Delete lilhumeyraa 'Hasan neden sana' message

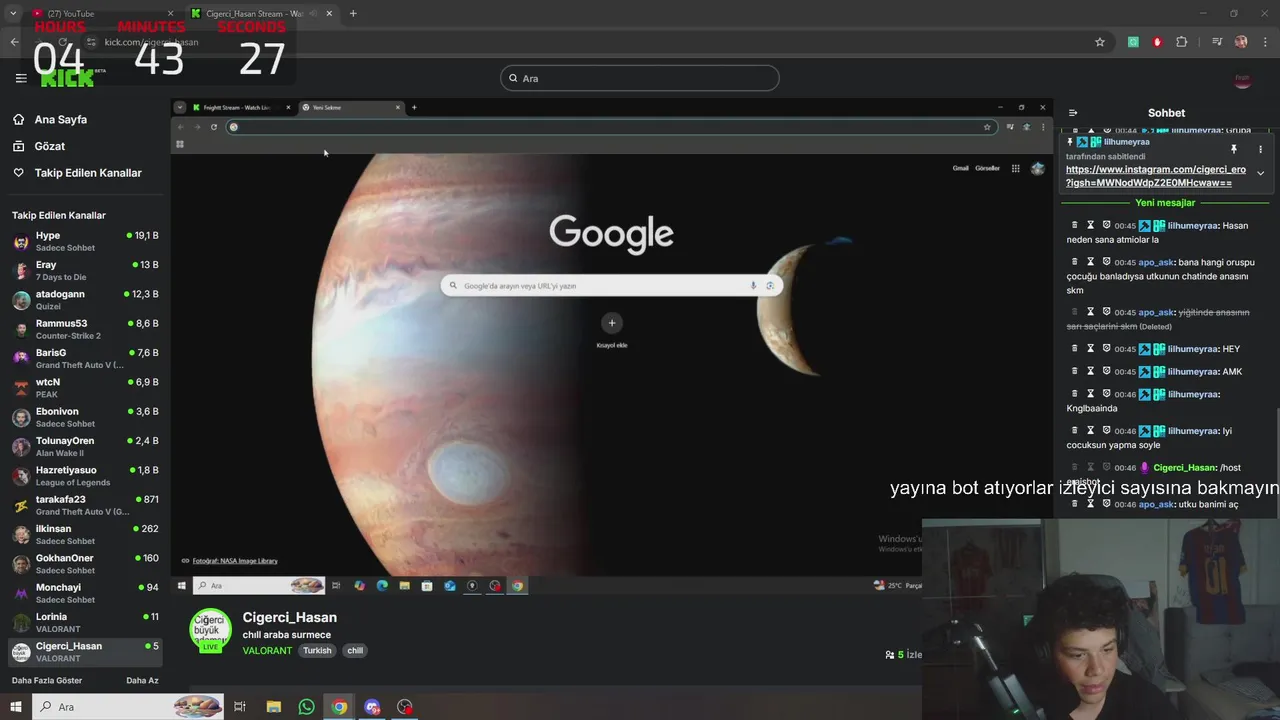click(1075, 225)
